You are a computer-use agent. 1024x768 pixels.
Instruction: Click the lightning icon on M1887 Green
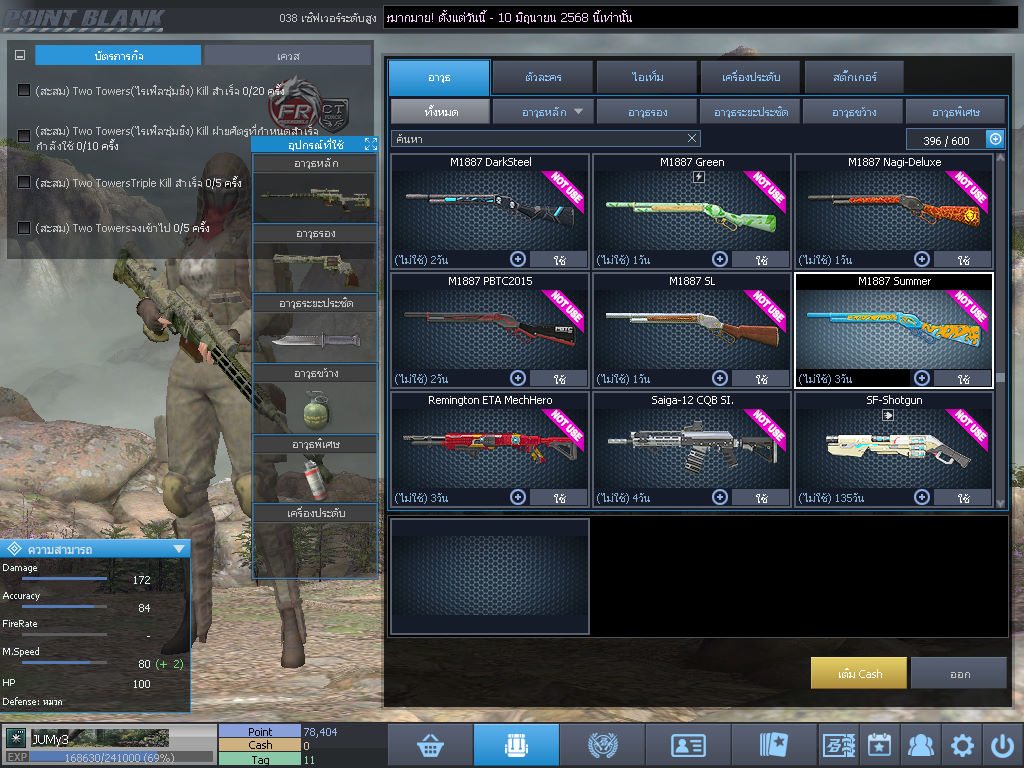pos(698,176)
